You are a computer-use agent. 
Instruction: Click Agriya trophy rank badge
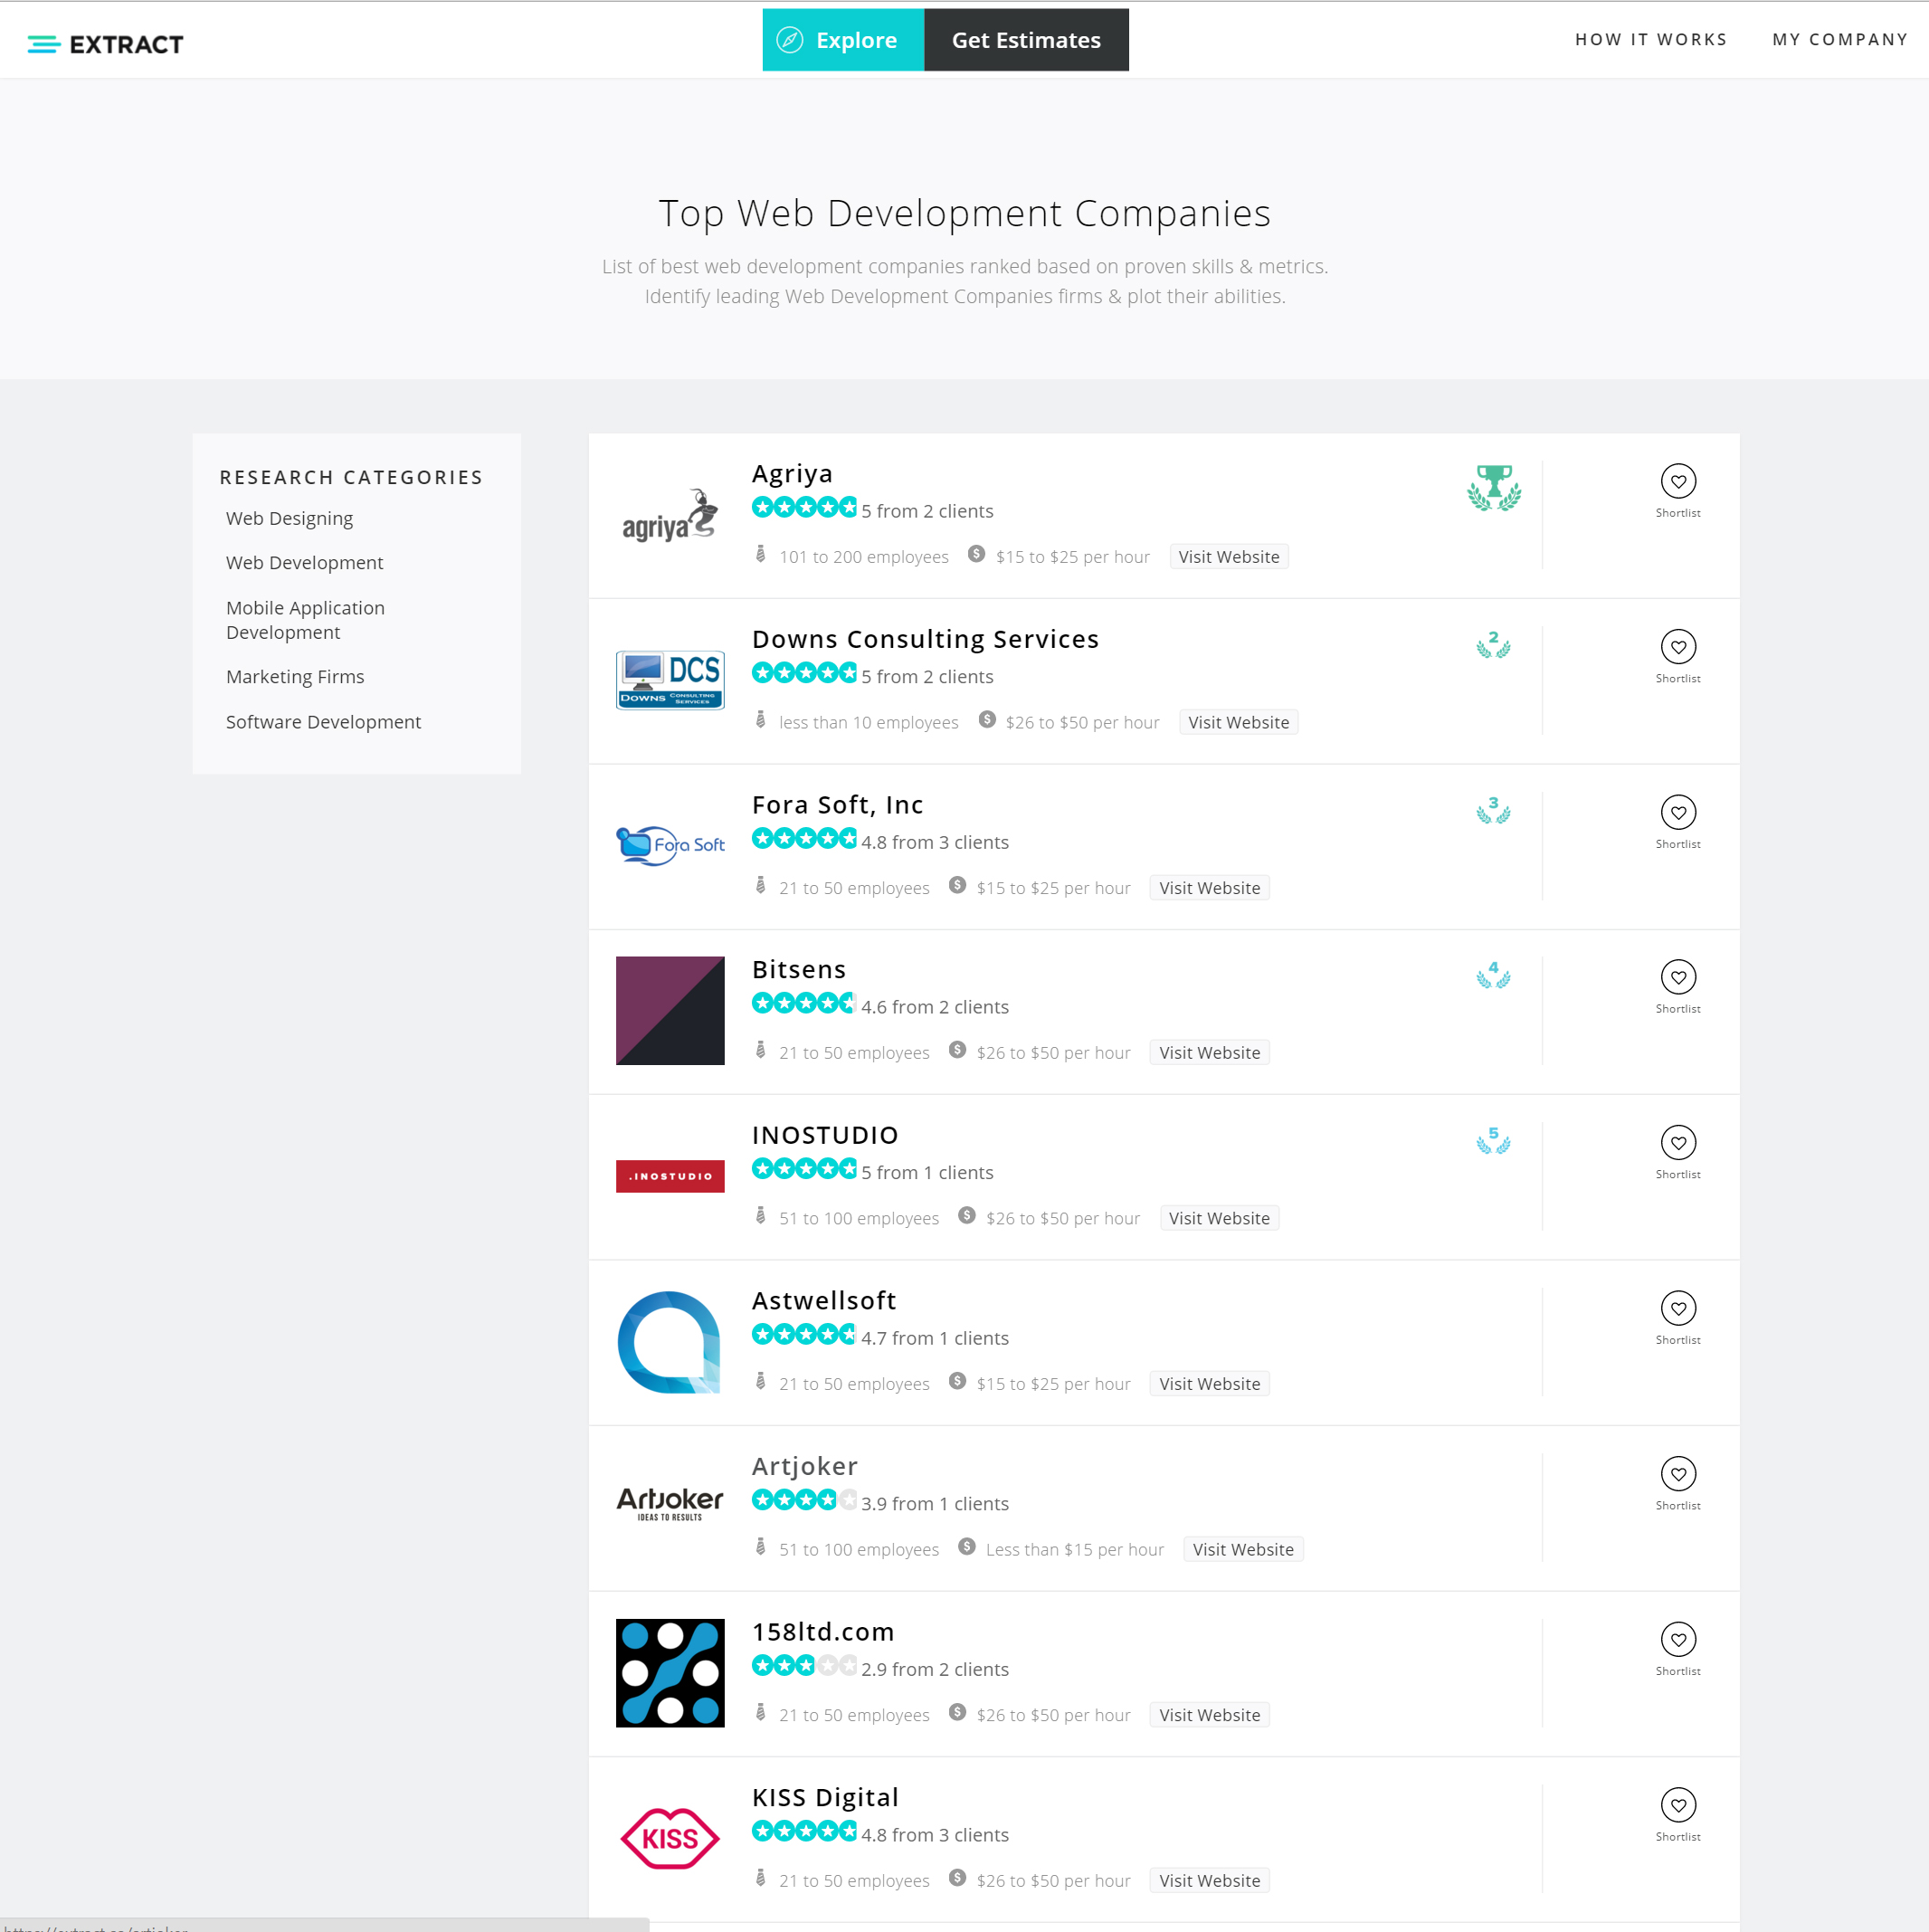(1494, 488)
